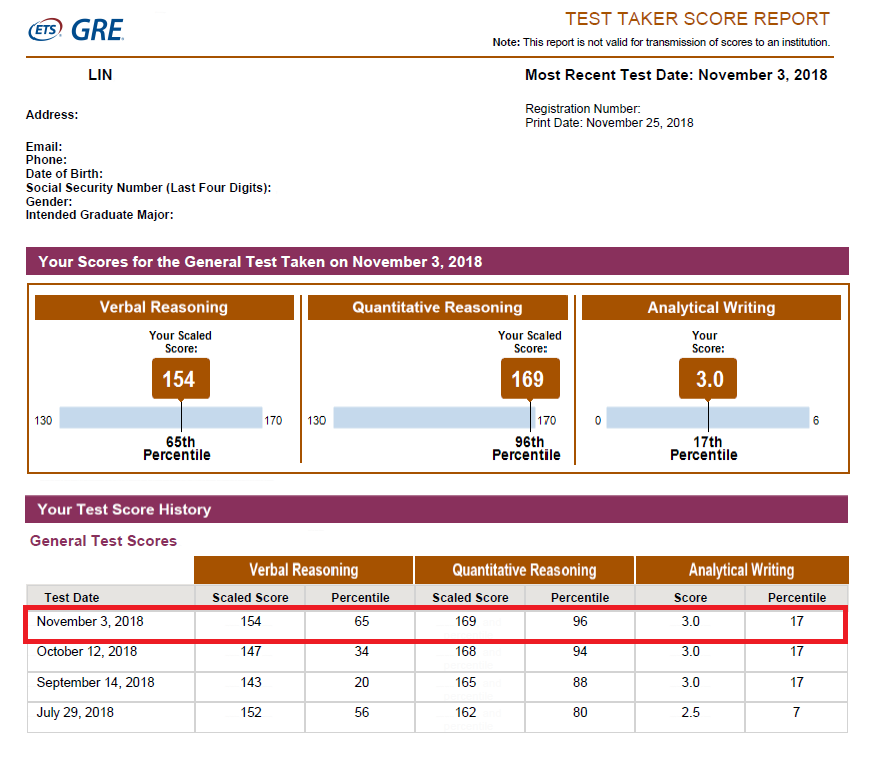Click the 'September 14, 2018' row date
The image size is (887, 777).
pos(96,682)
